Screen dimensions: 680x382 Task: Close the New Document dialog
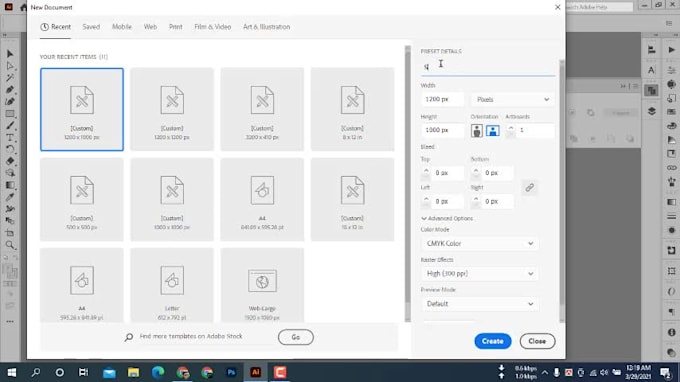[x=558, y=7]
